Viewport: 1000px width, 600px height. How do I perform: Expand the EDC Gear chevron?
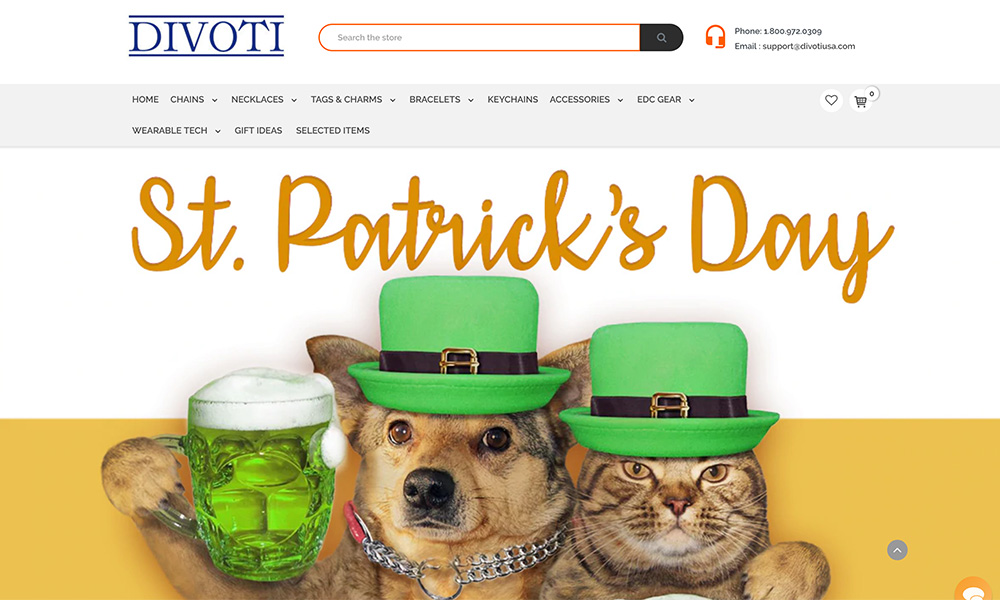[x=691, y=100]
